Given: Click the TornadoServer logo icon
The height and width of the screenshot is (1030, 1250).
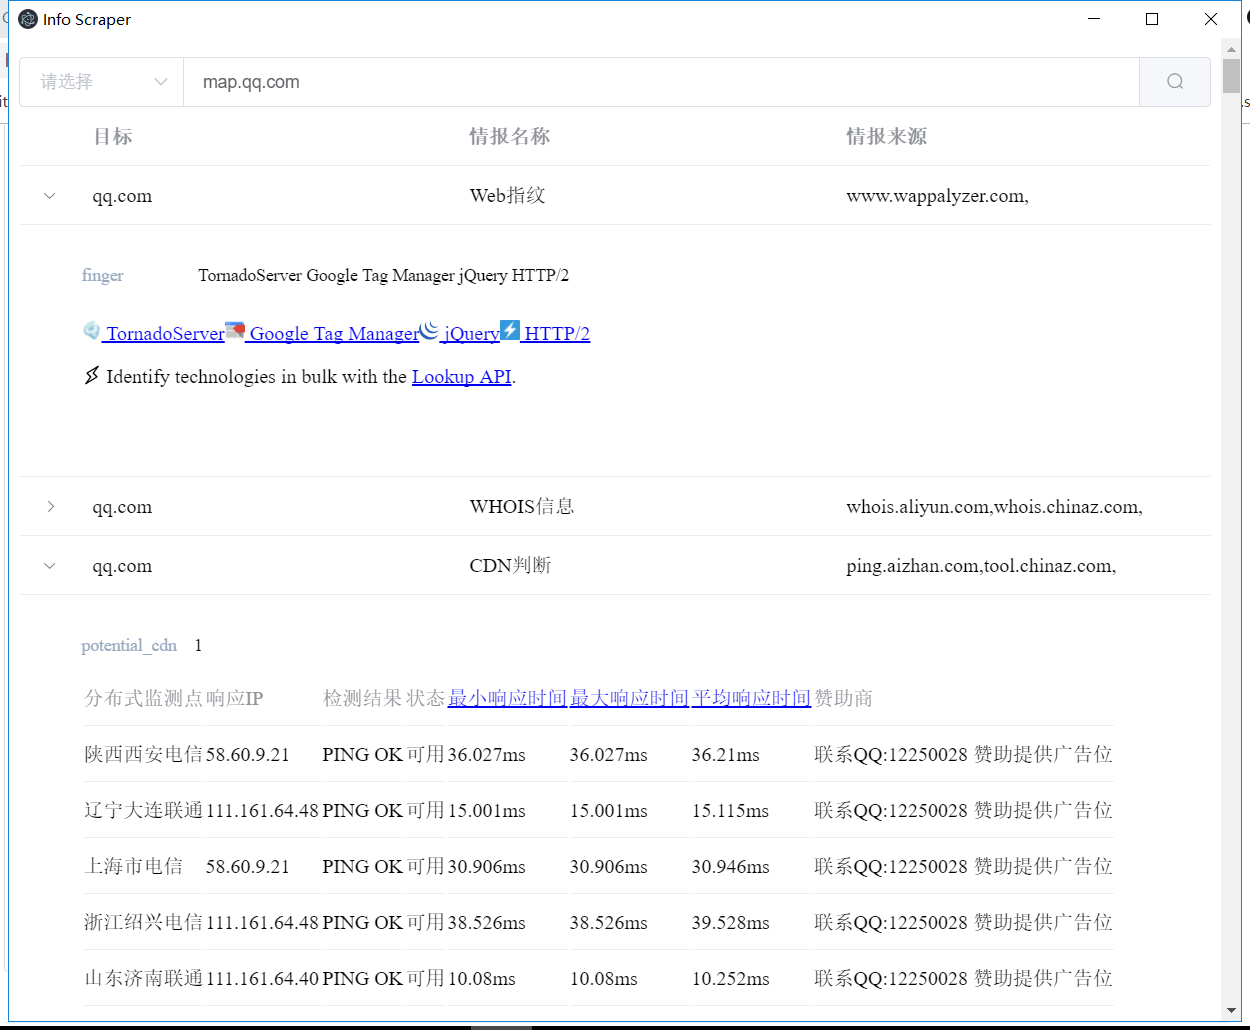Looking at the screenshot, I should point(92,331).
